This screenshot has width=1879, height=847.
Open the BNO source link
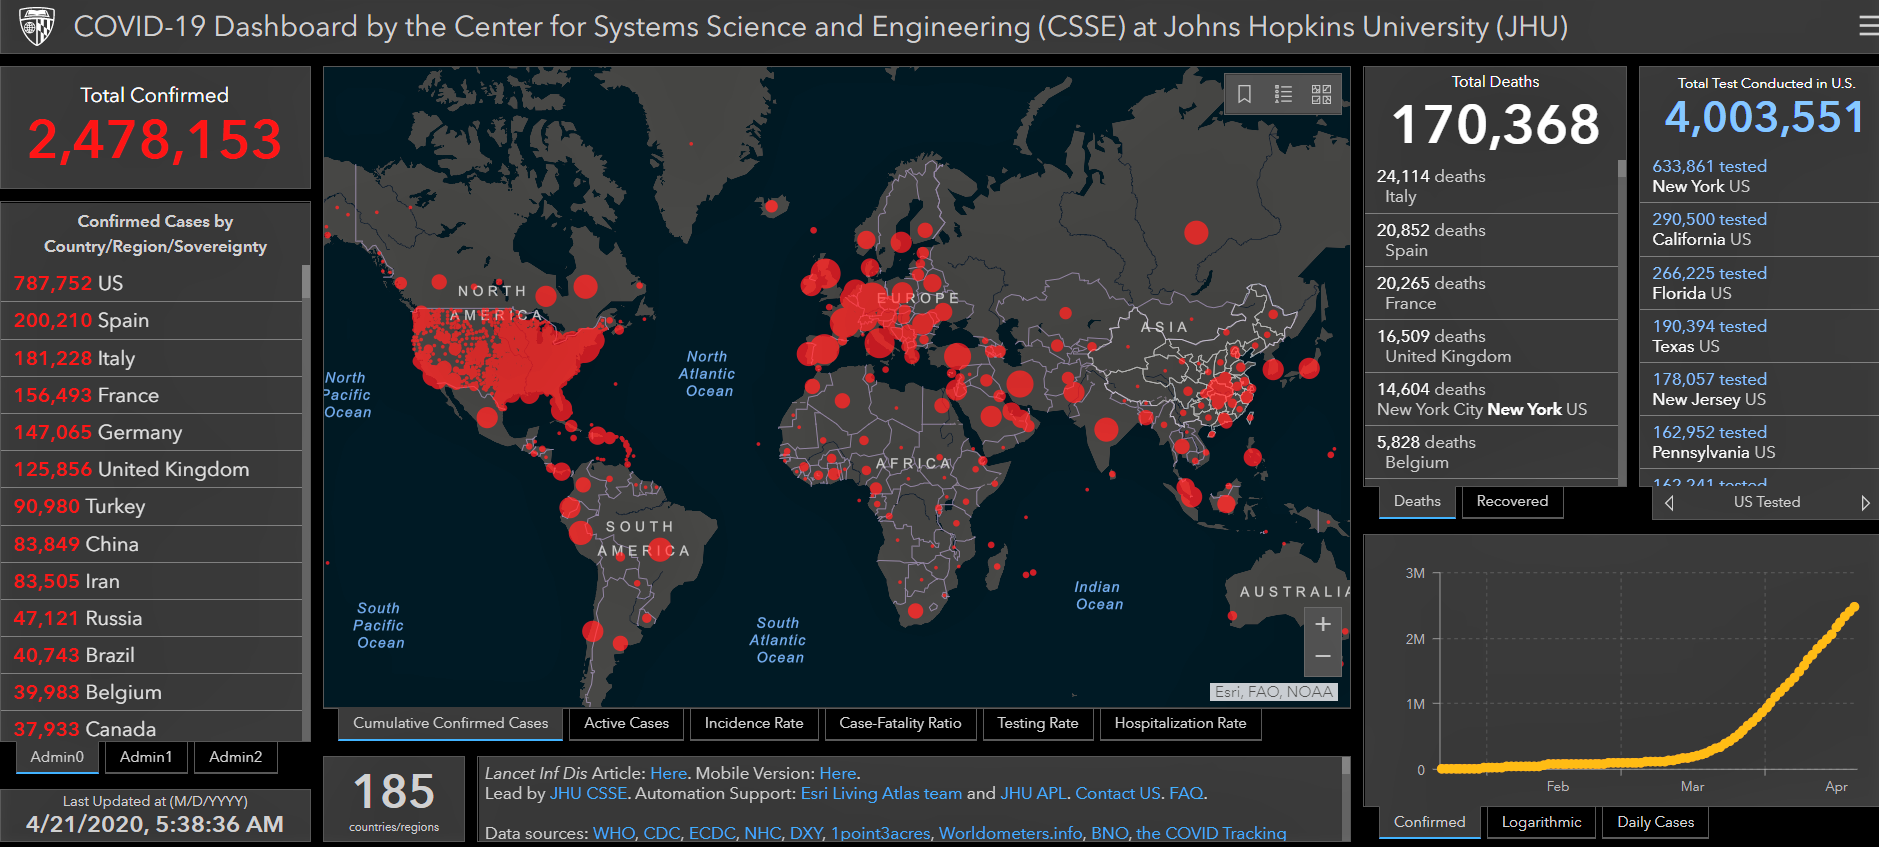(x=1109, y=833)
